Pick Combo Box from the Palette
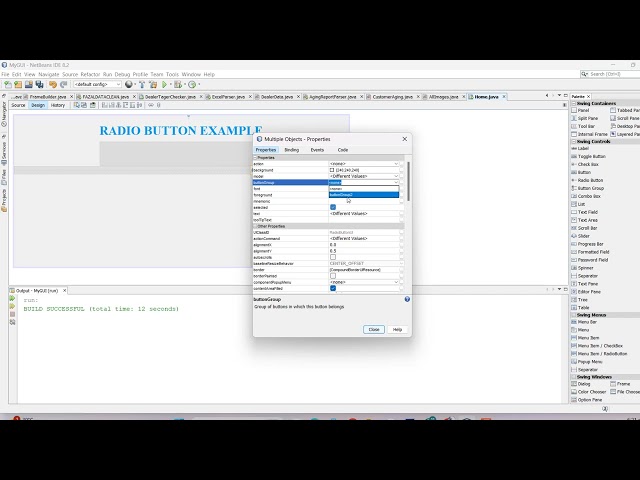The image size is (640, 480). tap(589, 196)
